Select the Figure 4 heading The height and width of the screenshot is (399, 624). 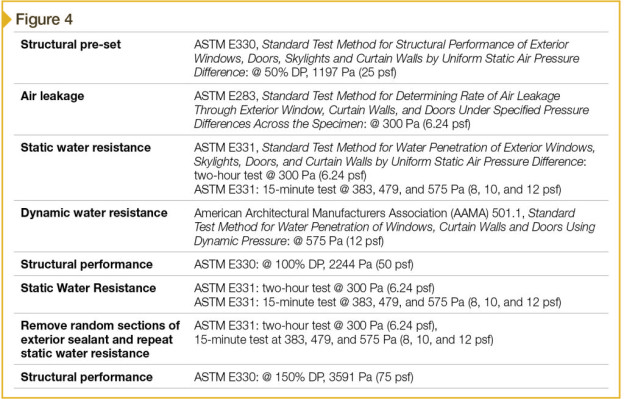(44, 19)
